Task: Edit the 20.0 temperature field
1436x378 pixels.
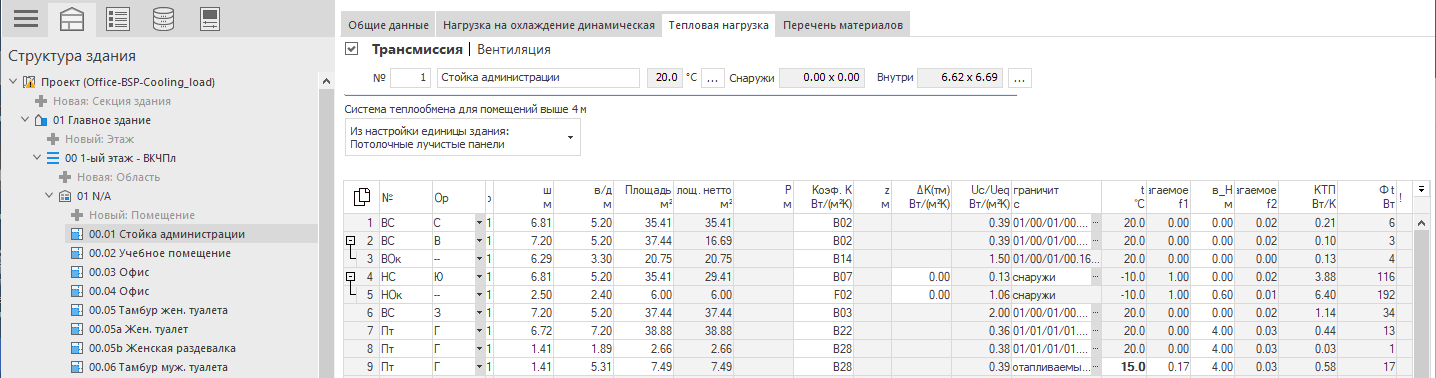Action: [x=664, y=77]
